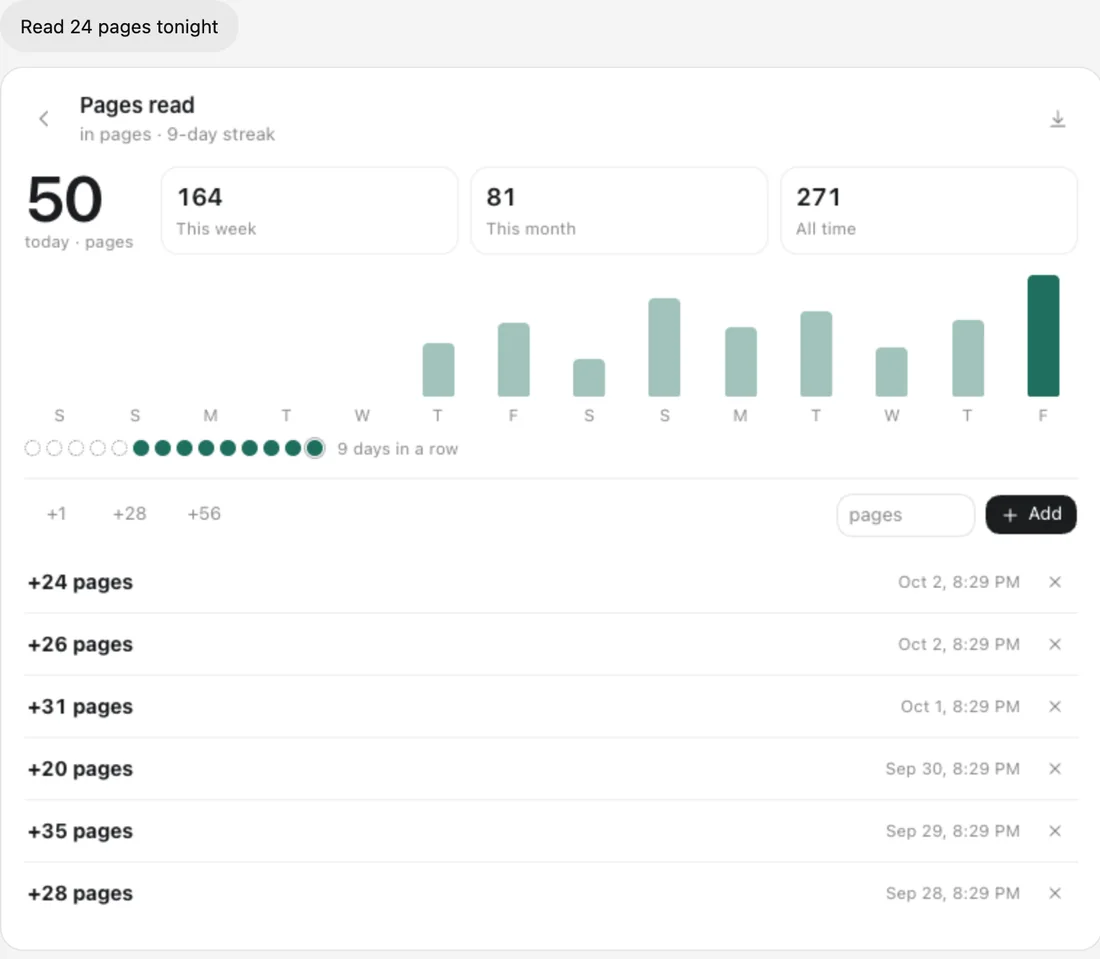Remove the +26 pages entry
The height and width of the screenshot is (959, 1100).
(1054, 644)
